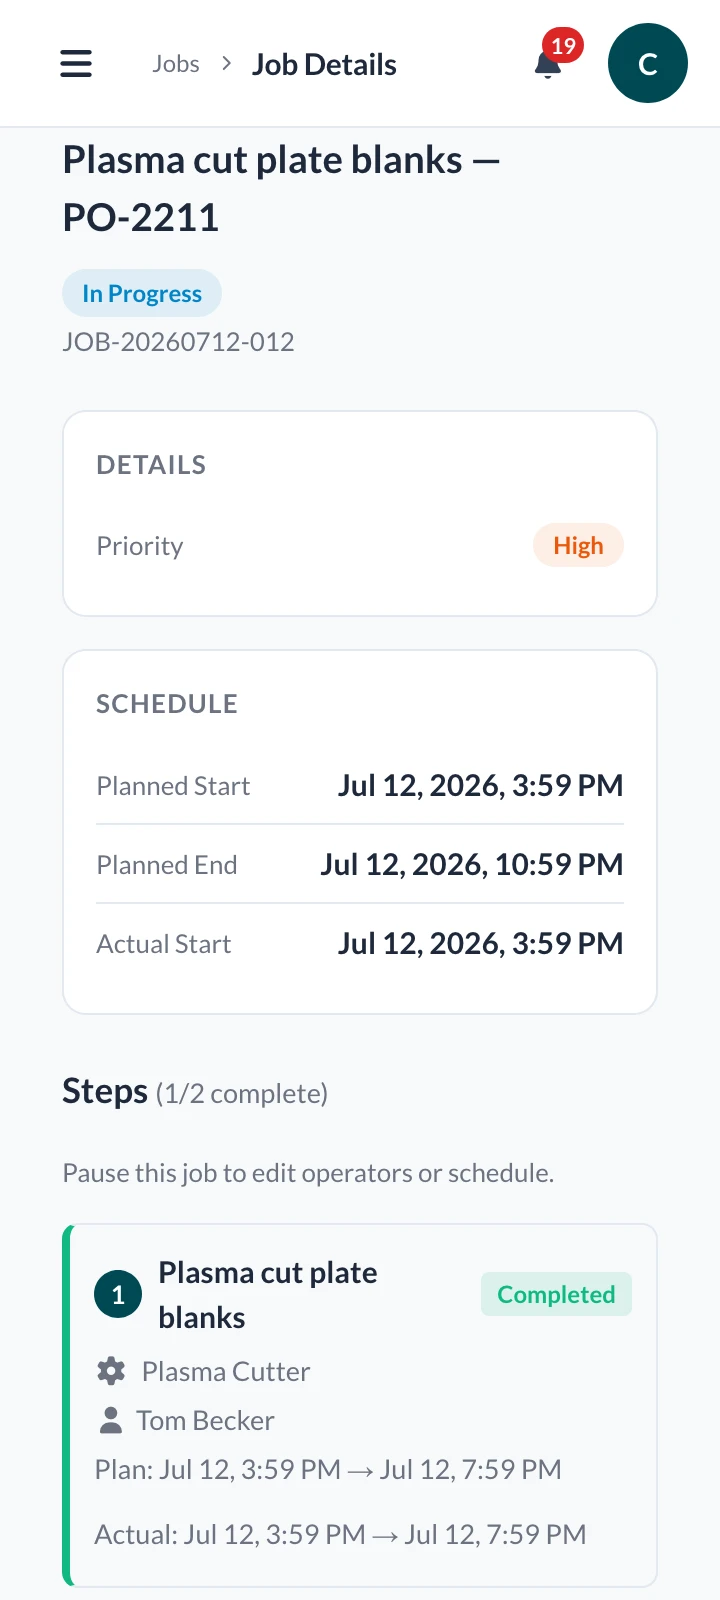Click the operator person icon
720x1600 pixels.
click(x=110, y=1420)
